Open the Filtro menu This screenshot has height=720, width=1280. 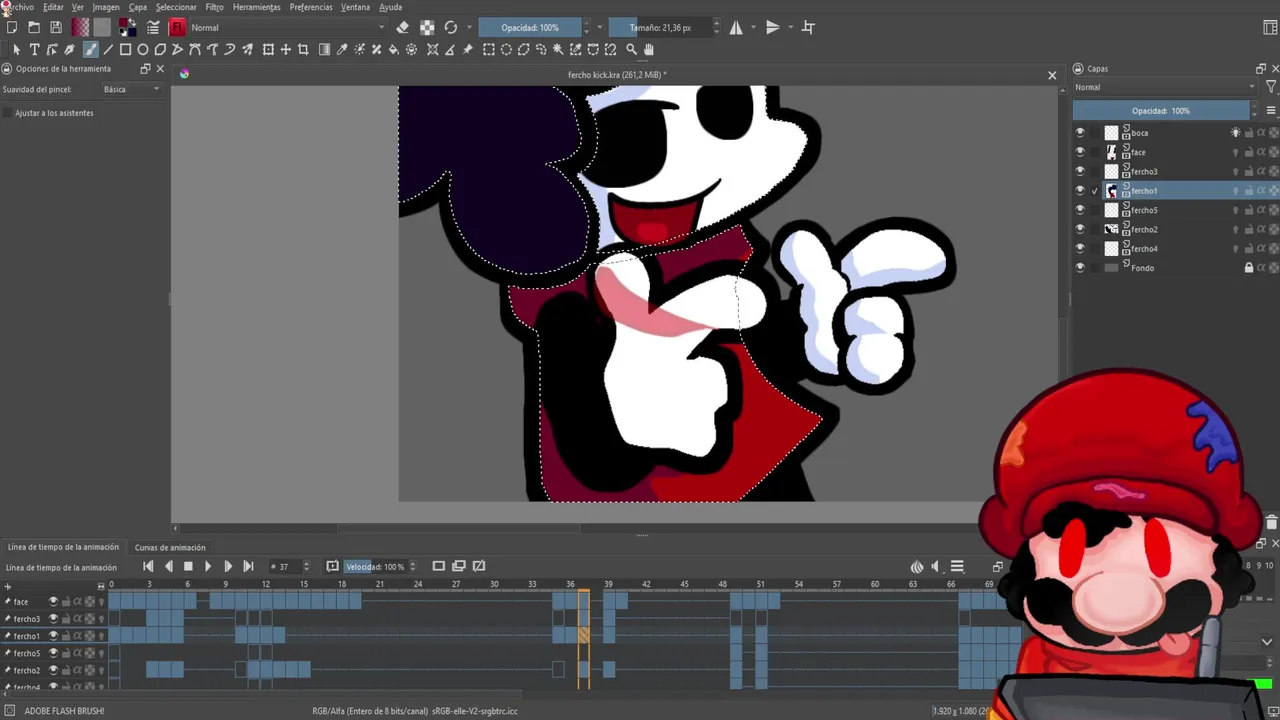(215, 7)
